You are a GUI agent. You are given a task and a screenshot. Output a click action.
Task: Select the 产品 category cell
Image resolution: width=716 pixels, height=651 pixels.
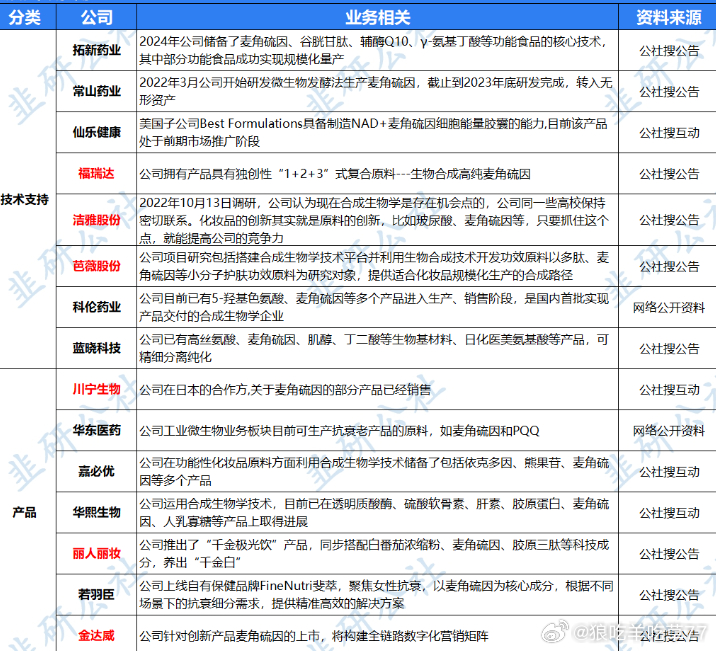coord(25,512)
